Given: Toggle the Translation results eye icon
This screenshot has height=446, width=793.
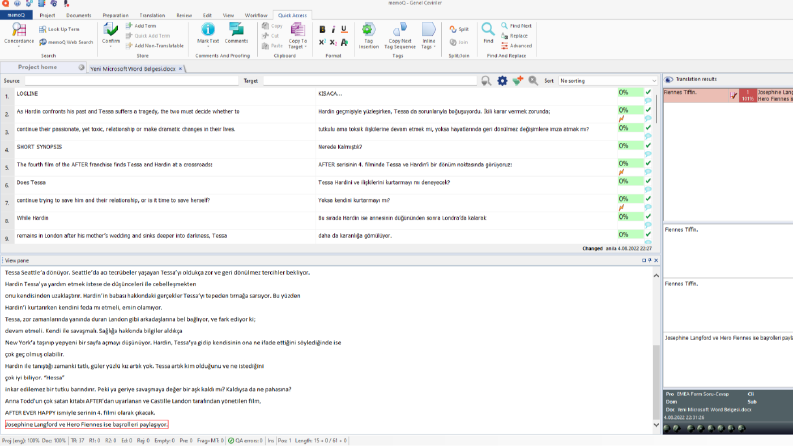Looking at the screenshot, I should pos(669,79).
